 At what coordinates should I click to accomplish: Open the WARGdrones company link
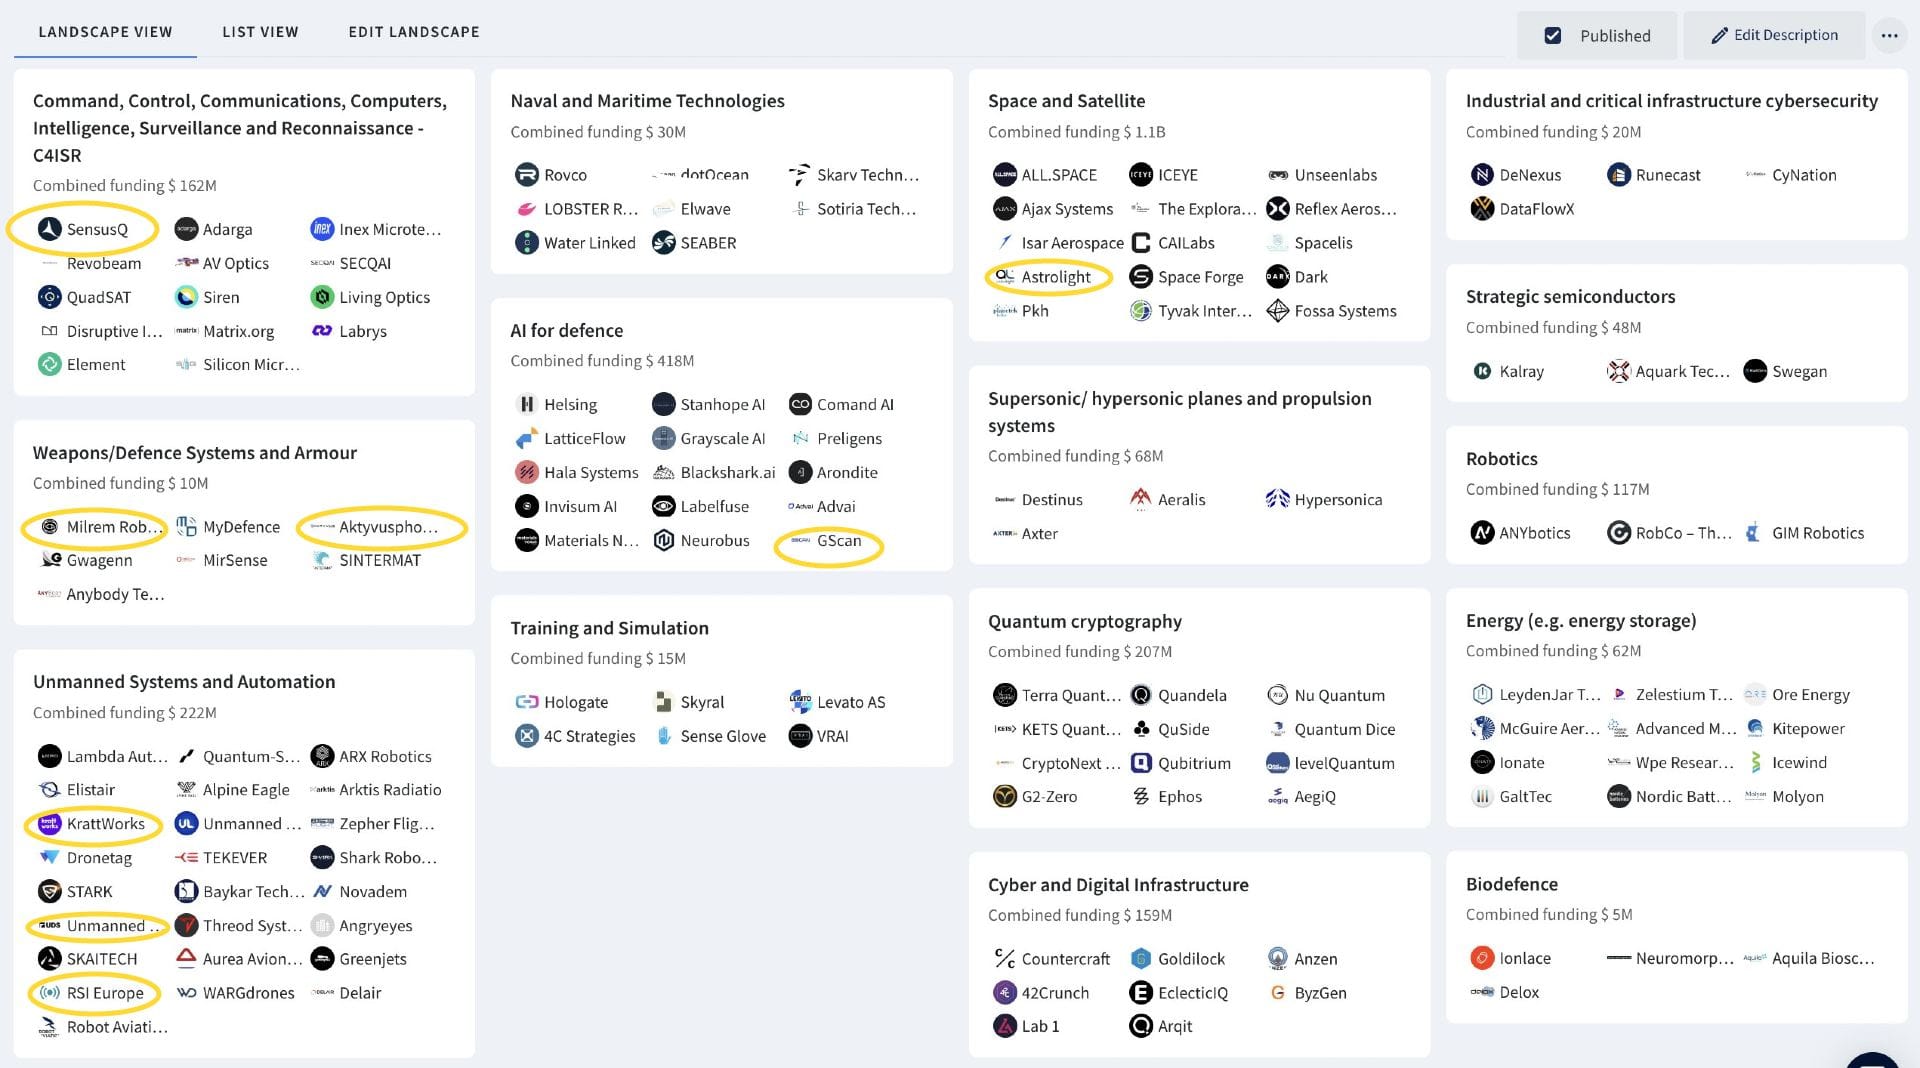pyautogui.click(x=249, y=993)
